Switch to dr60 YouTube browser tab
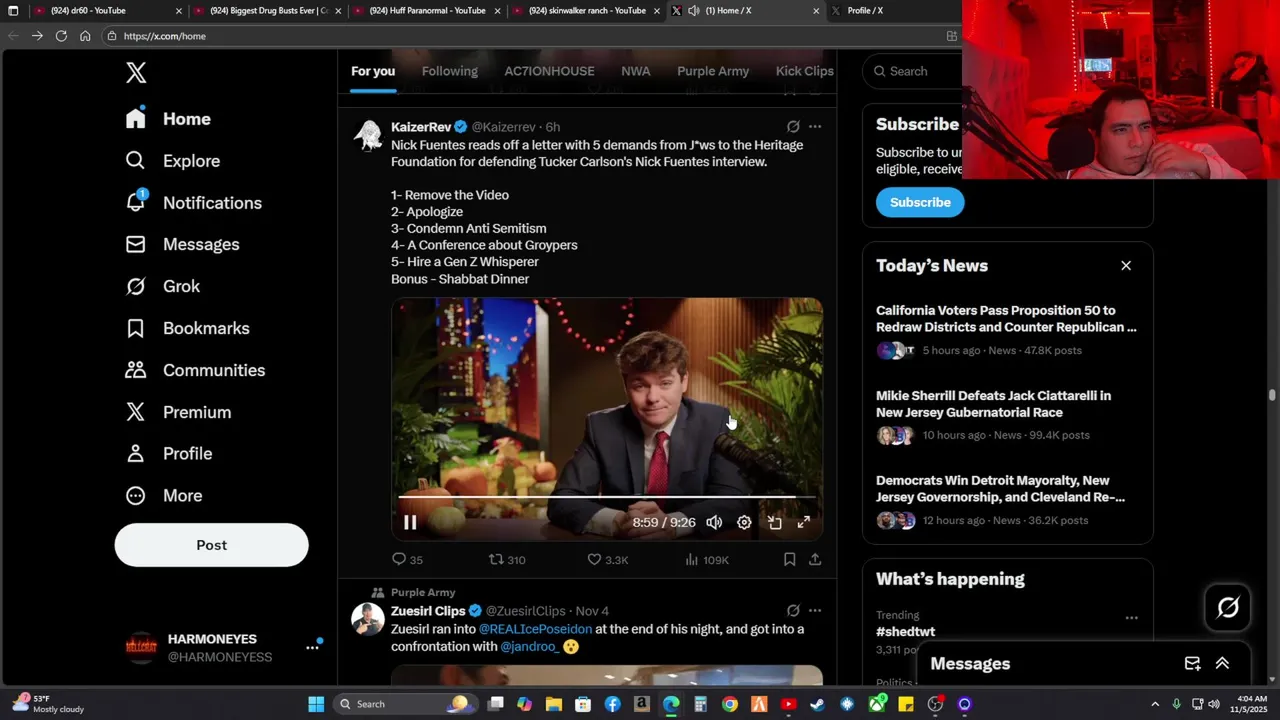Viewport: 1280px width, 720px height. point(110,11)
